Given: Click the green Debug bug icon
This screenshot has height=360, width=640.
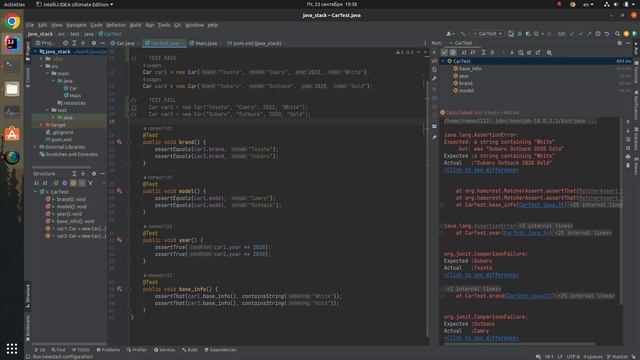Looking at the screenshot, I should pos(520,34).
